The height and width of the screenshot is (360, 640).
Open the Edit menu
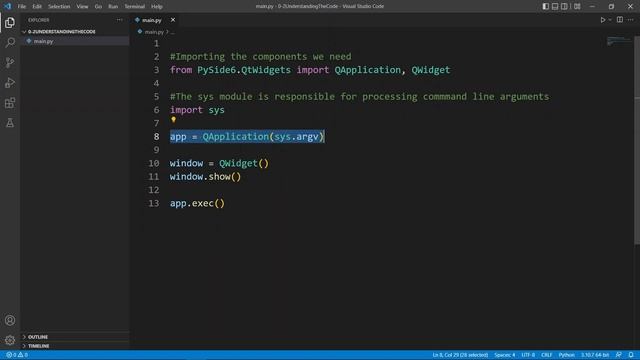pyautogui.click(x=37, y=6)
